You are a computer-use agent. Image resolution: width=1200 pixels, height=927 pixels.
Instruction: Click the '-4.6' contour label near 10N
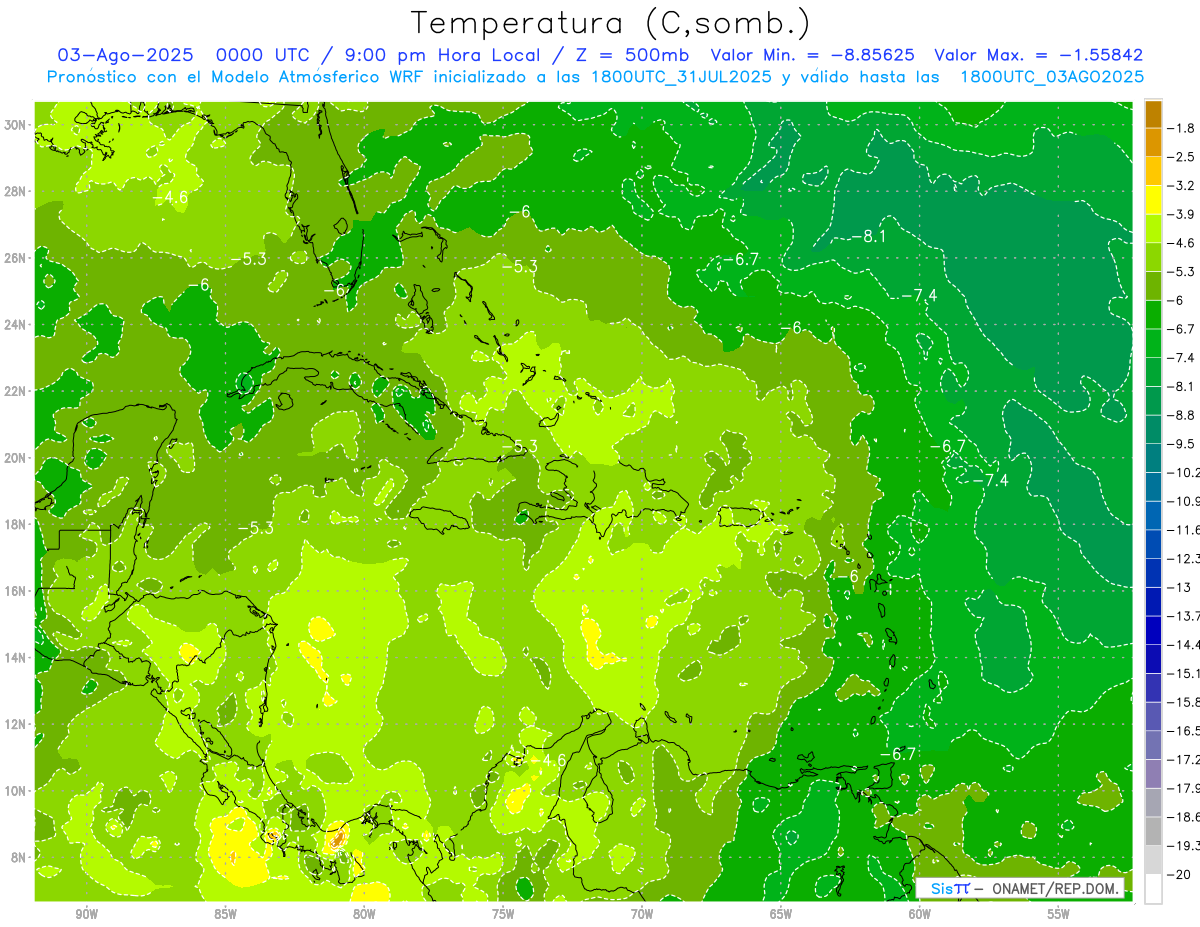click(x=548, y=760)
